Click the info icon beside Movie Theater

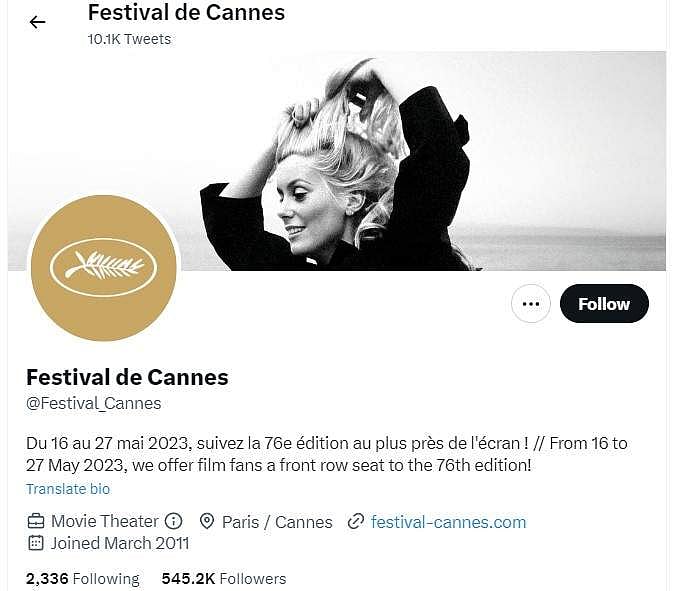tap(174, 521)
